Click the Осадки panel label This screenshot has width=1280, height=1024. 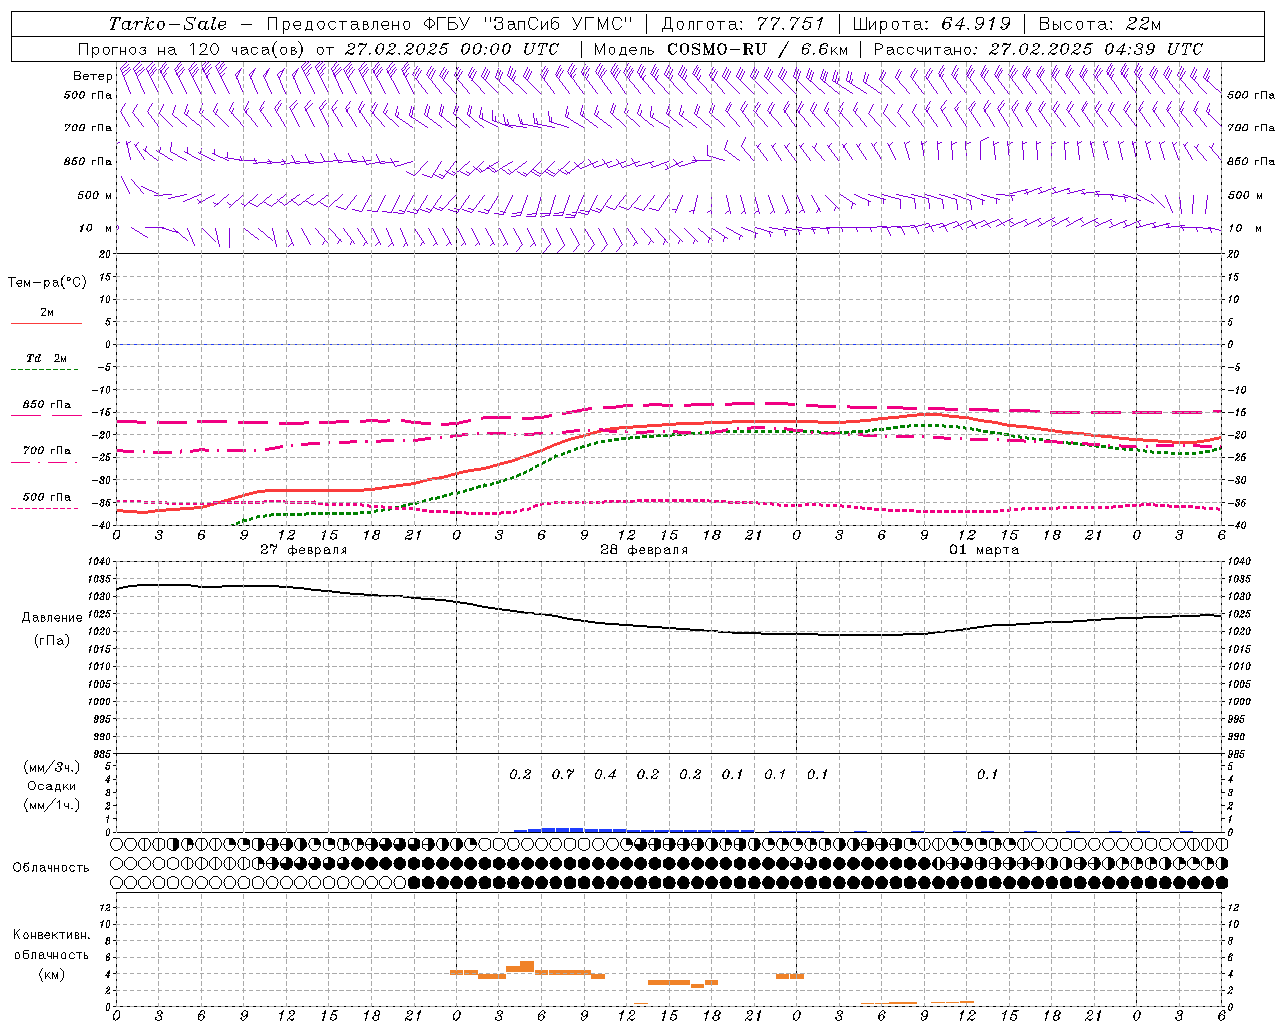click(x=52, y=786)
